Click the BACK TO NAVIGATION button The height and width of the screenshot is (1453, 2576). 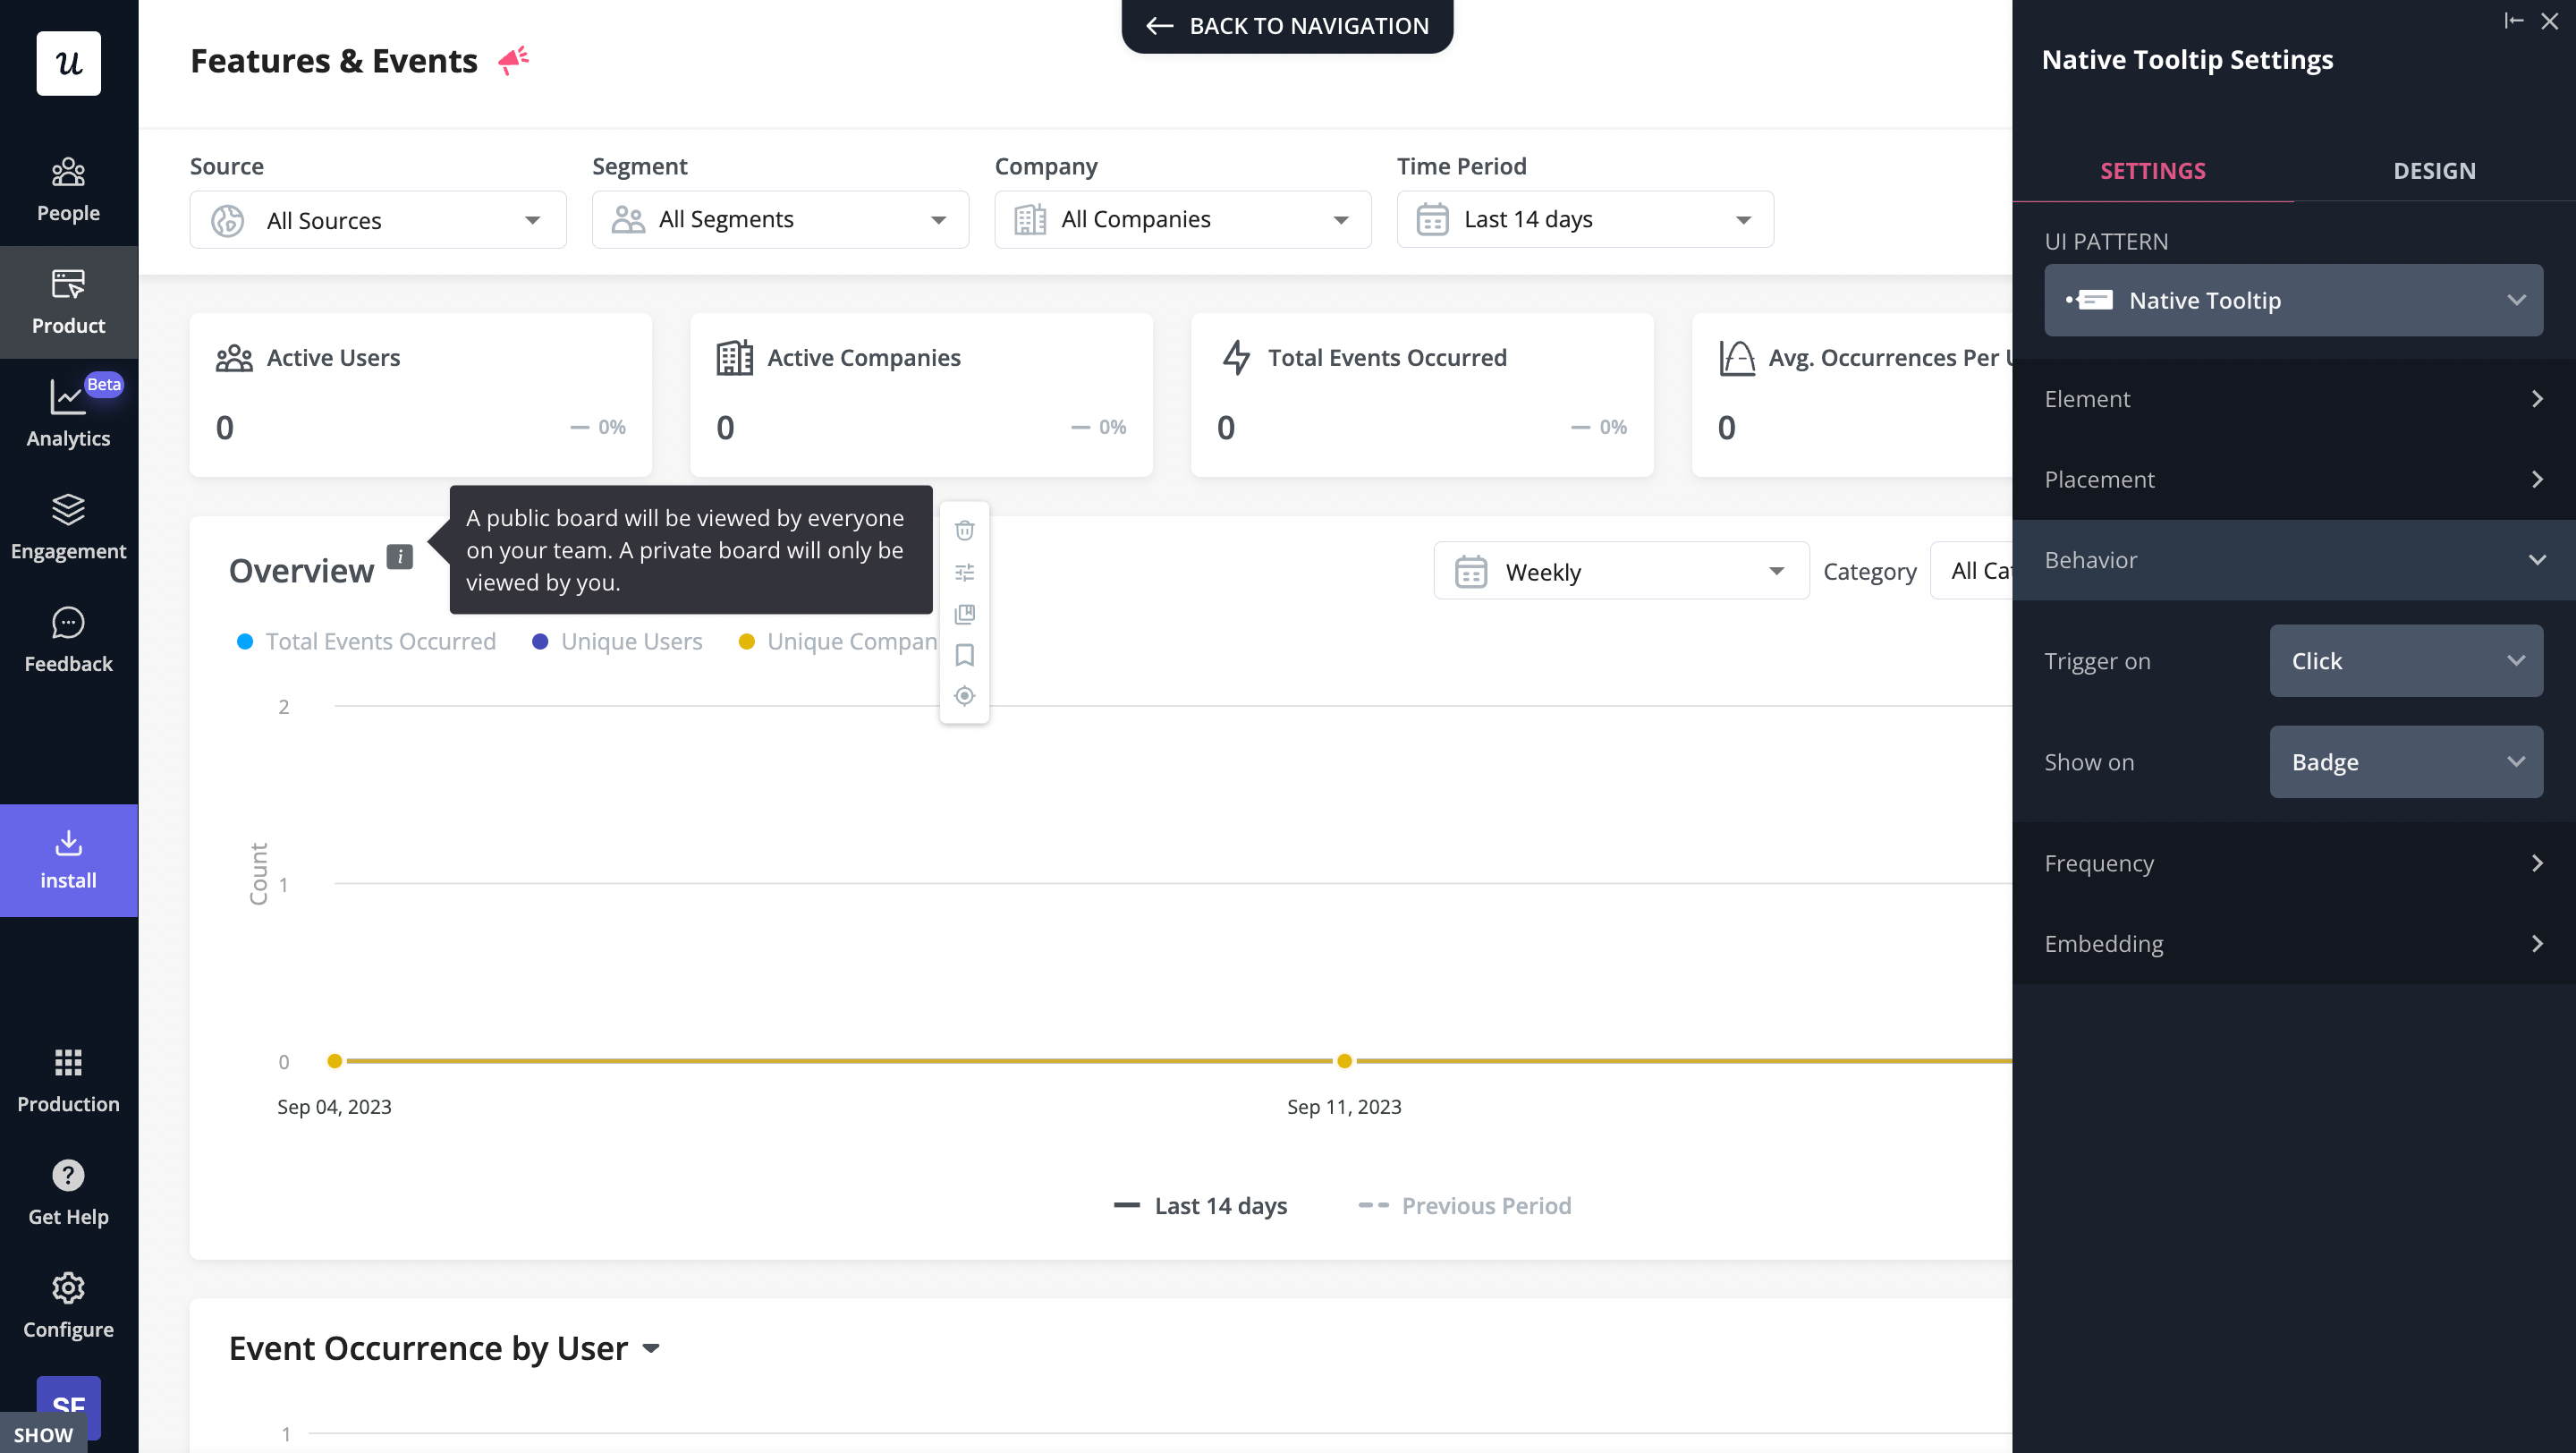click(1288, 25)
